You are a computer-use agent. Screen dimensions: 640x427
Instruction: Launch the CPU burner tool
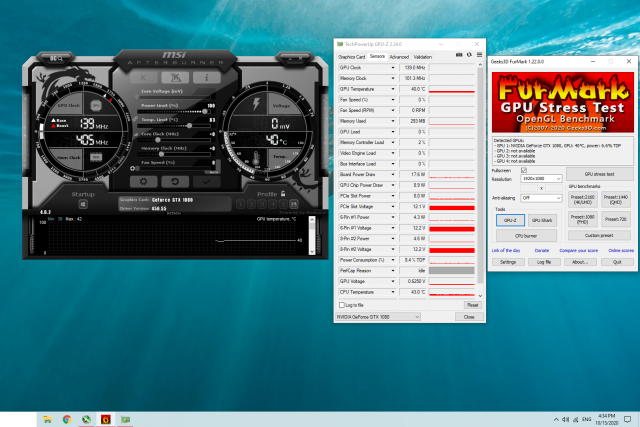526,236
